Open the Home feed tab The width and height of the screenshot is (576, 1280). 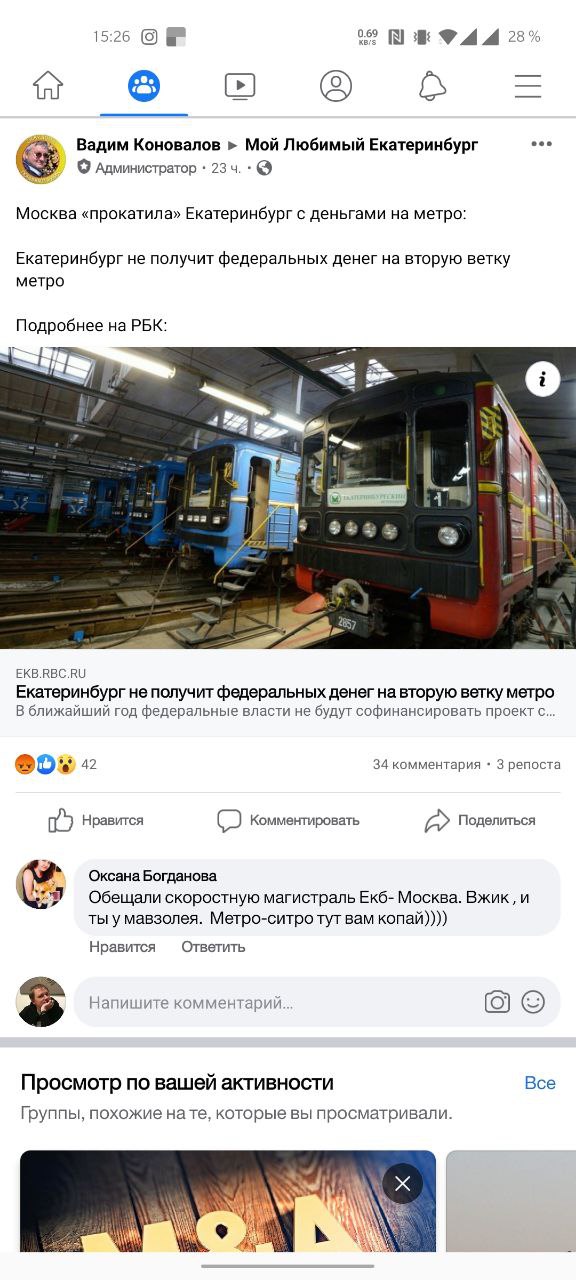tap(48, 86)
